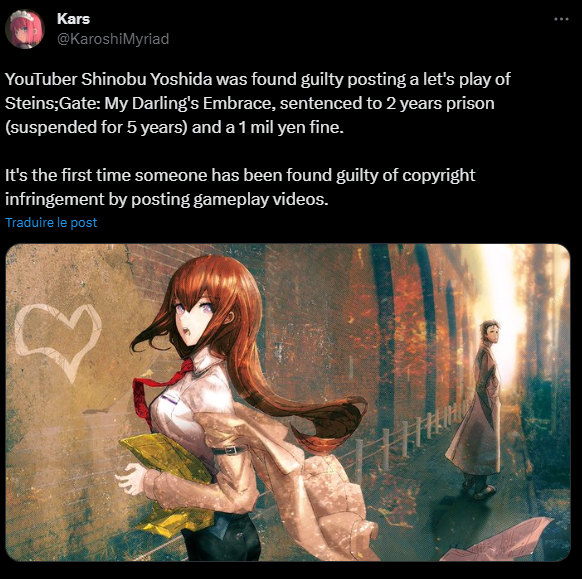
Task: Open the attached Steins;Gate artwork image
Action: pos(288,402)
